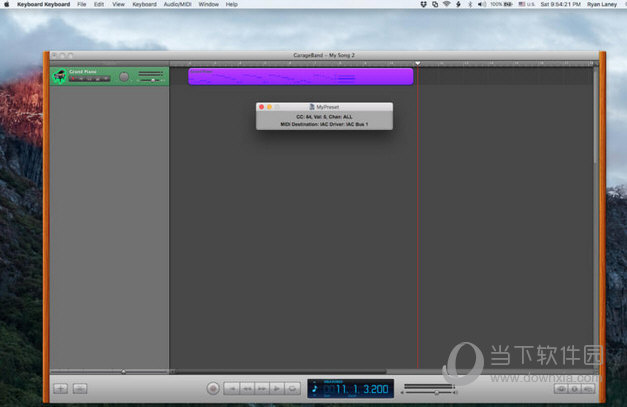Click the CC: 64, Val: 0, Chan: ALL text
Screen dimensions: 627x407
324,117
